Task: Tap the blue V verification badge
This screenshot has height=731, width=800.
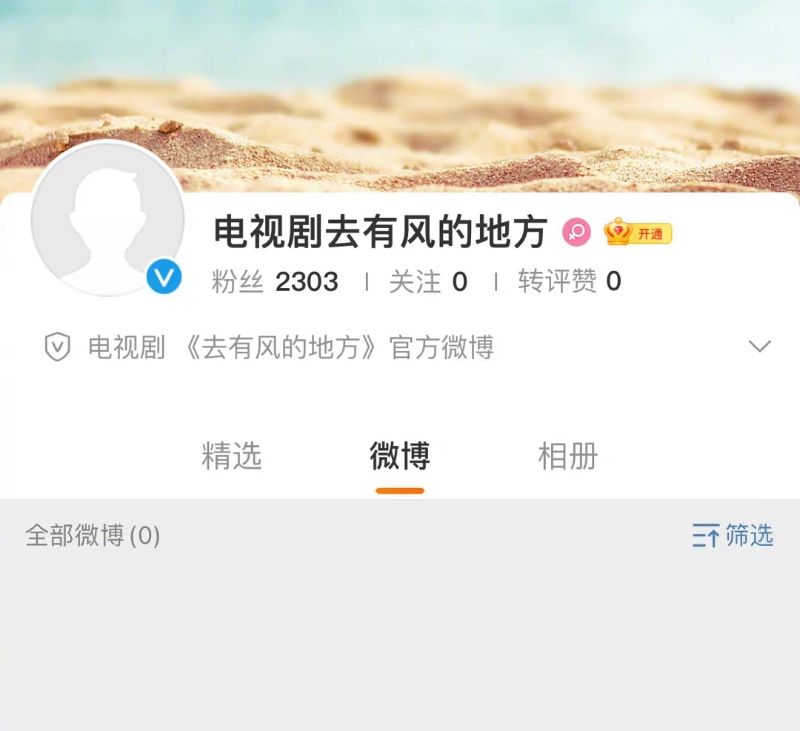Action: click(164, 276)
